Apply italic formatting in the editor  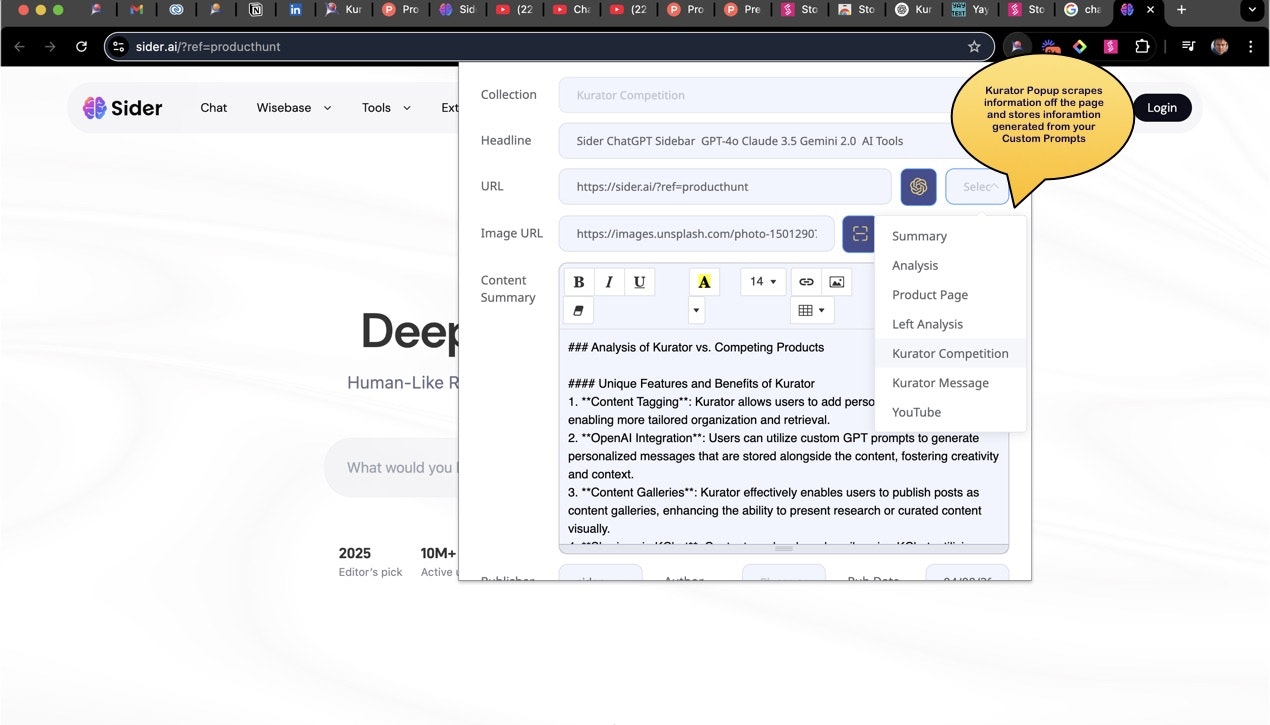pyautogui.click(x=609, y=282)
